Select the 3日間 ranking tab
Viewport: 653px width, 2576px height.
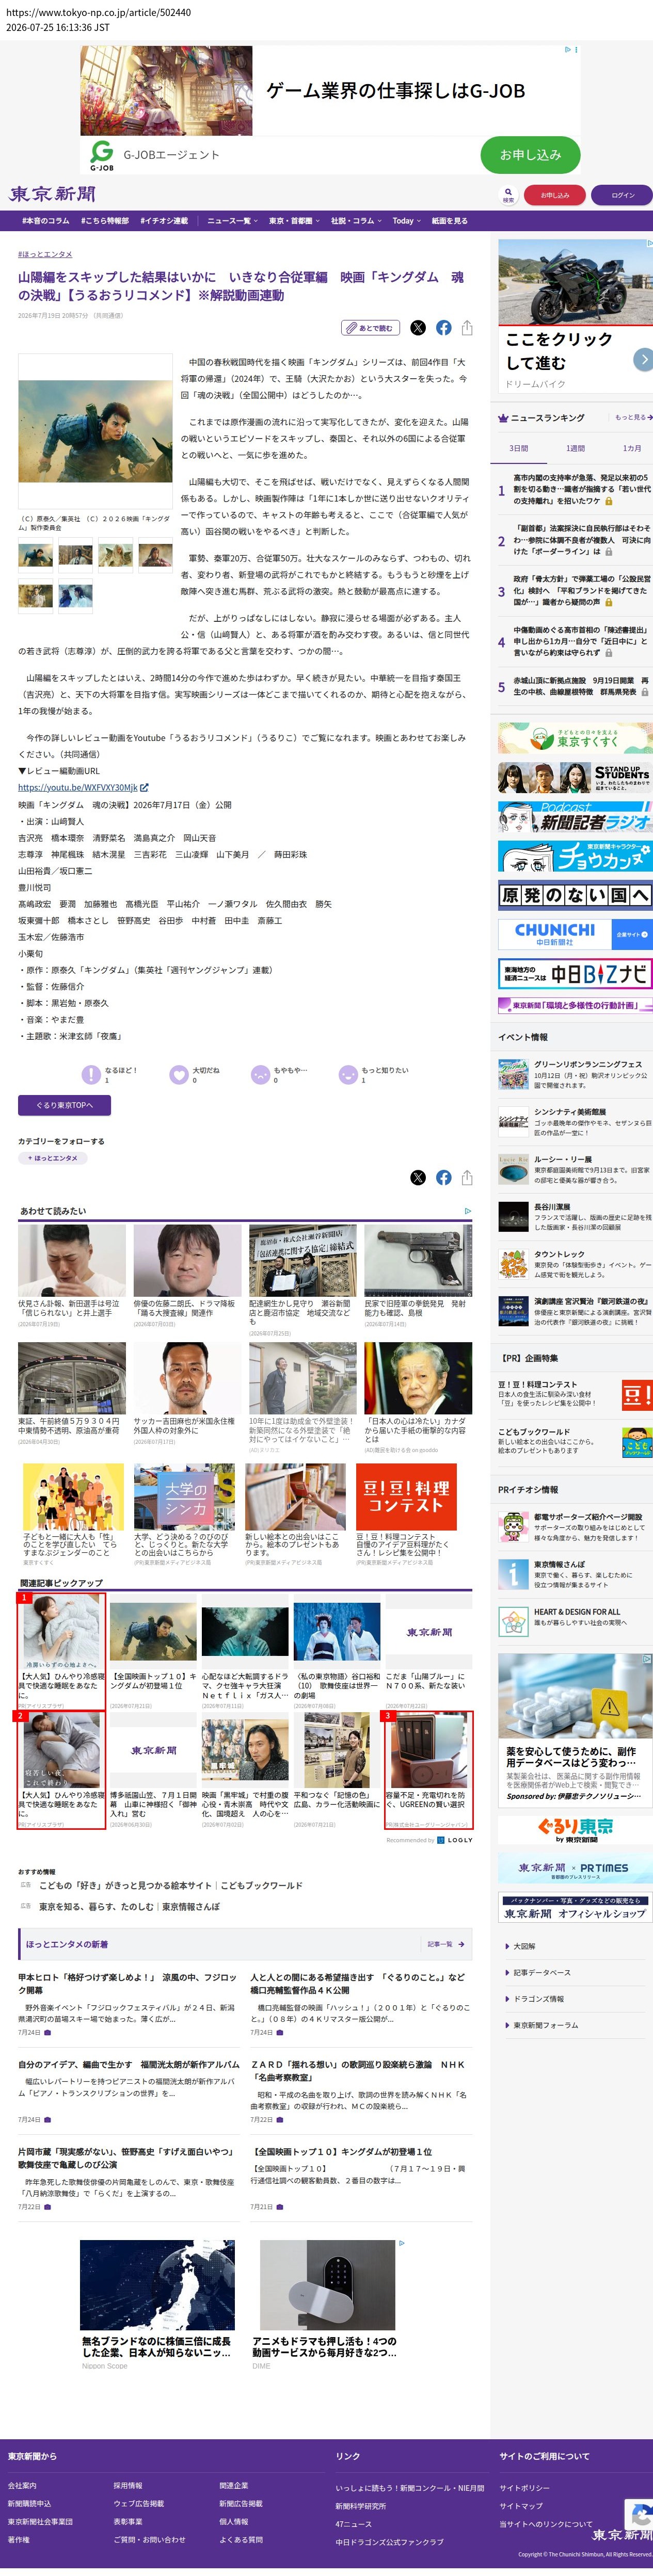tap(518, 449)
